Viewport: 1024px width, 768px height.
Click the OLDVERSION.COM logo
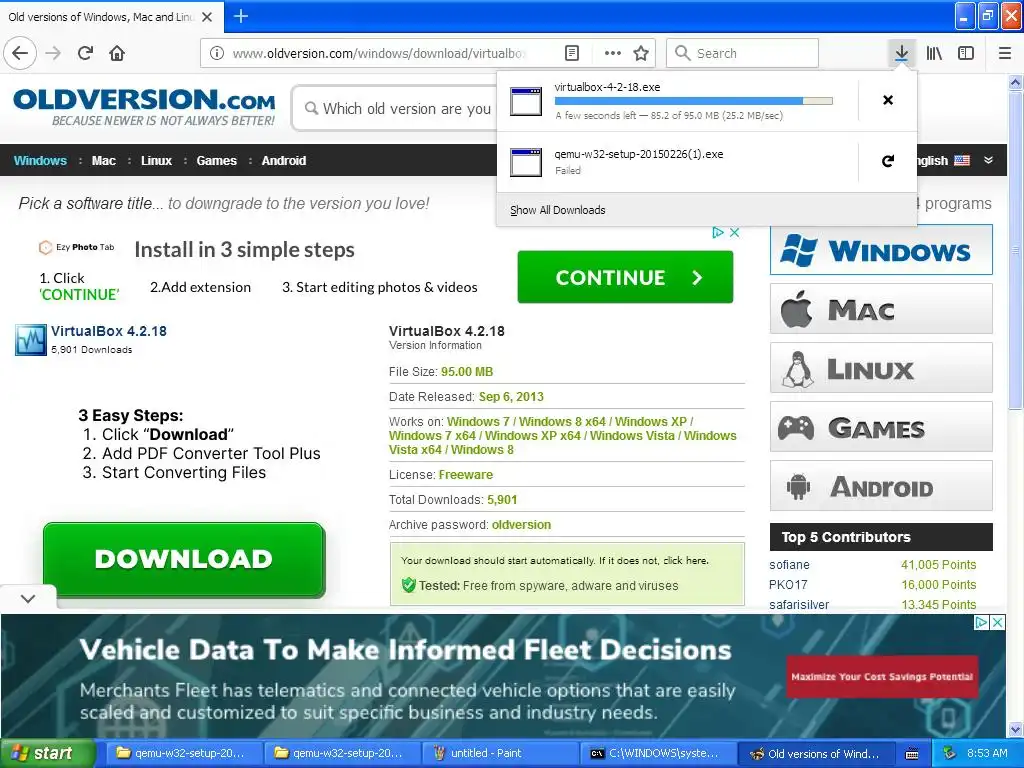click(144, 106)
